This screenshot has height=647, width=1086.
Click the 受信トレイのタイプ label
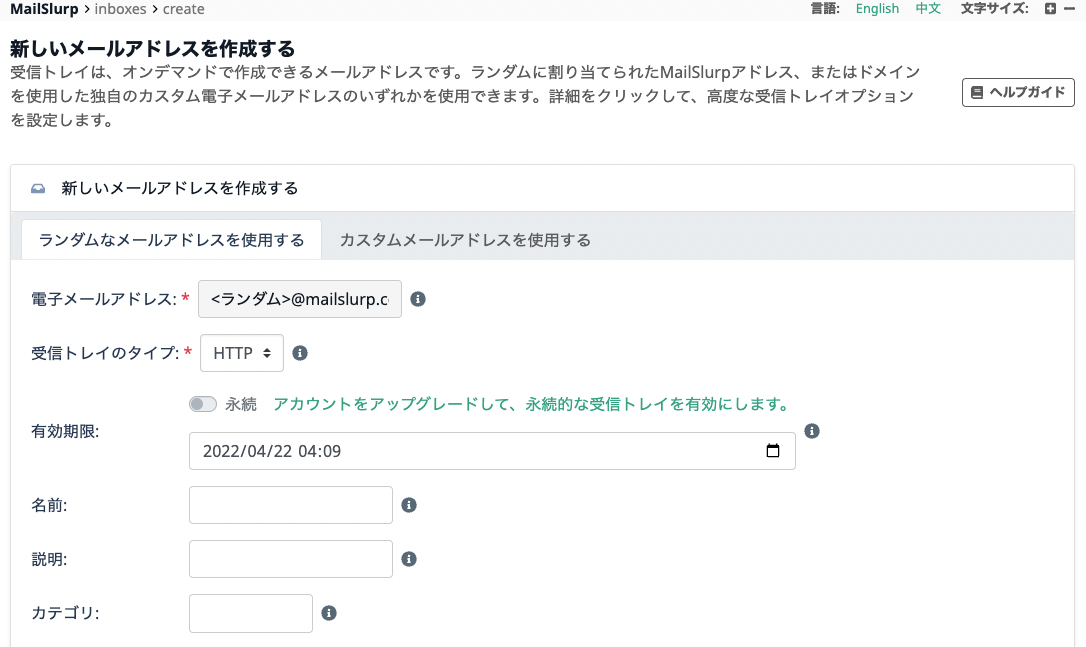pos(105,353)
